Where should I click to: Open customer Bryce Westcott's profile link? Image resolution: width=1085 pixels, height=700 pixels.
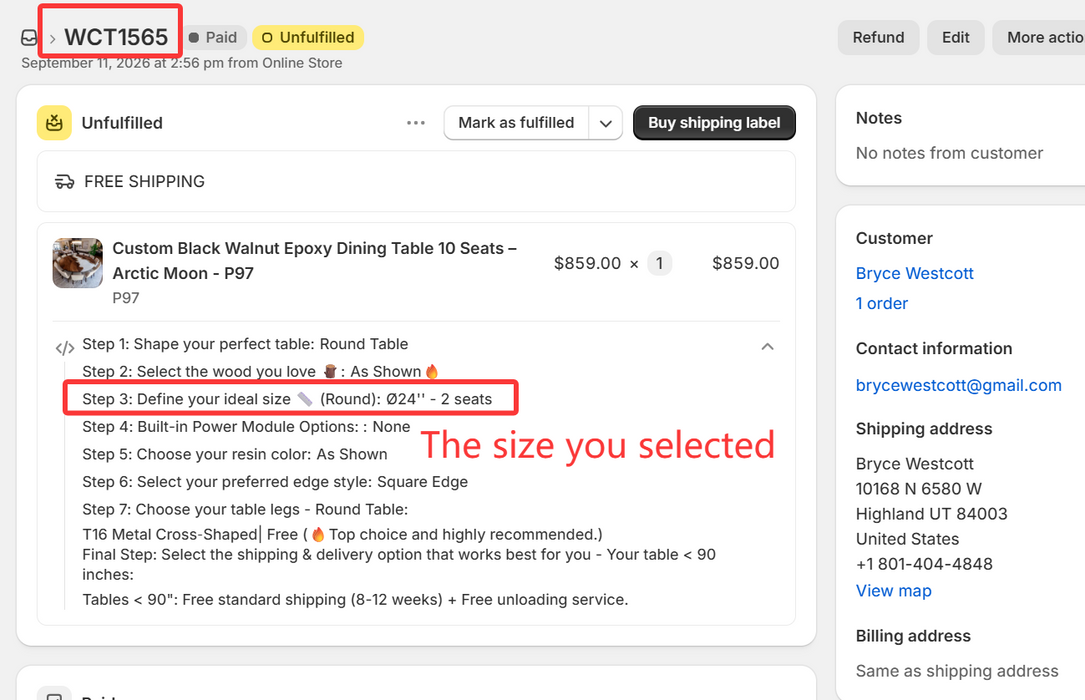[x=914, y=273]
